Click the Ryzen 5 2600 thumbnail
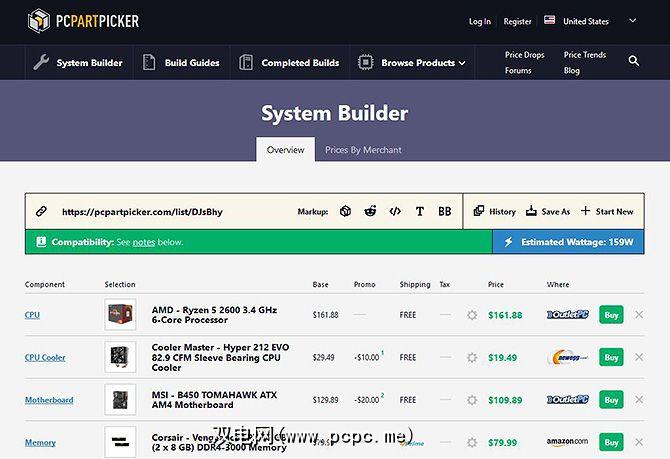Viewport: 670px width, 459px height. pos(120,315)
